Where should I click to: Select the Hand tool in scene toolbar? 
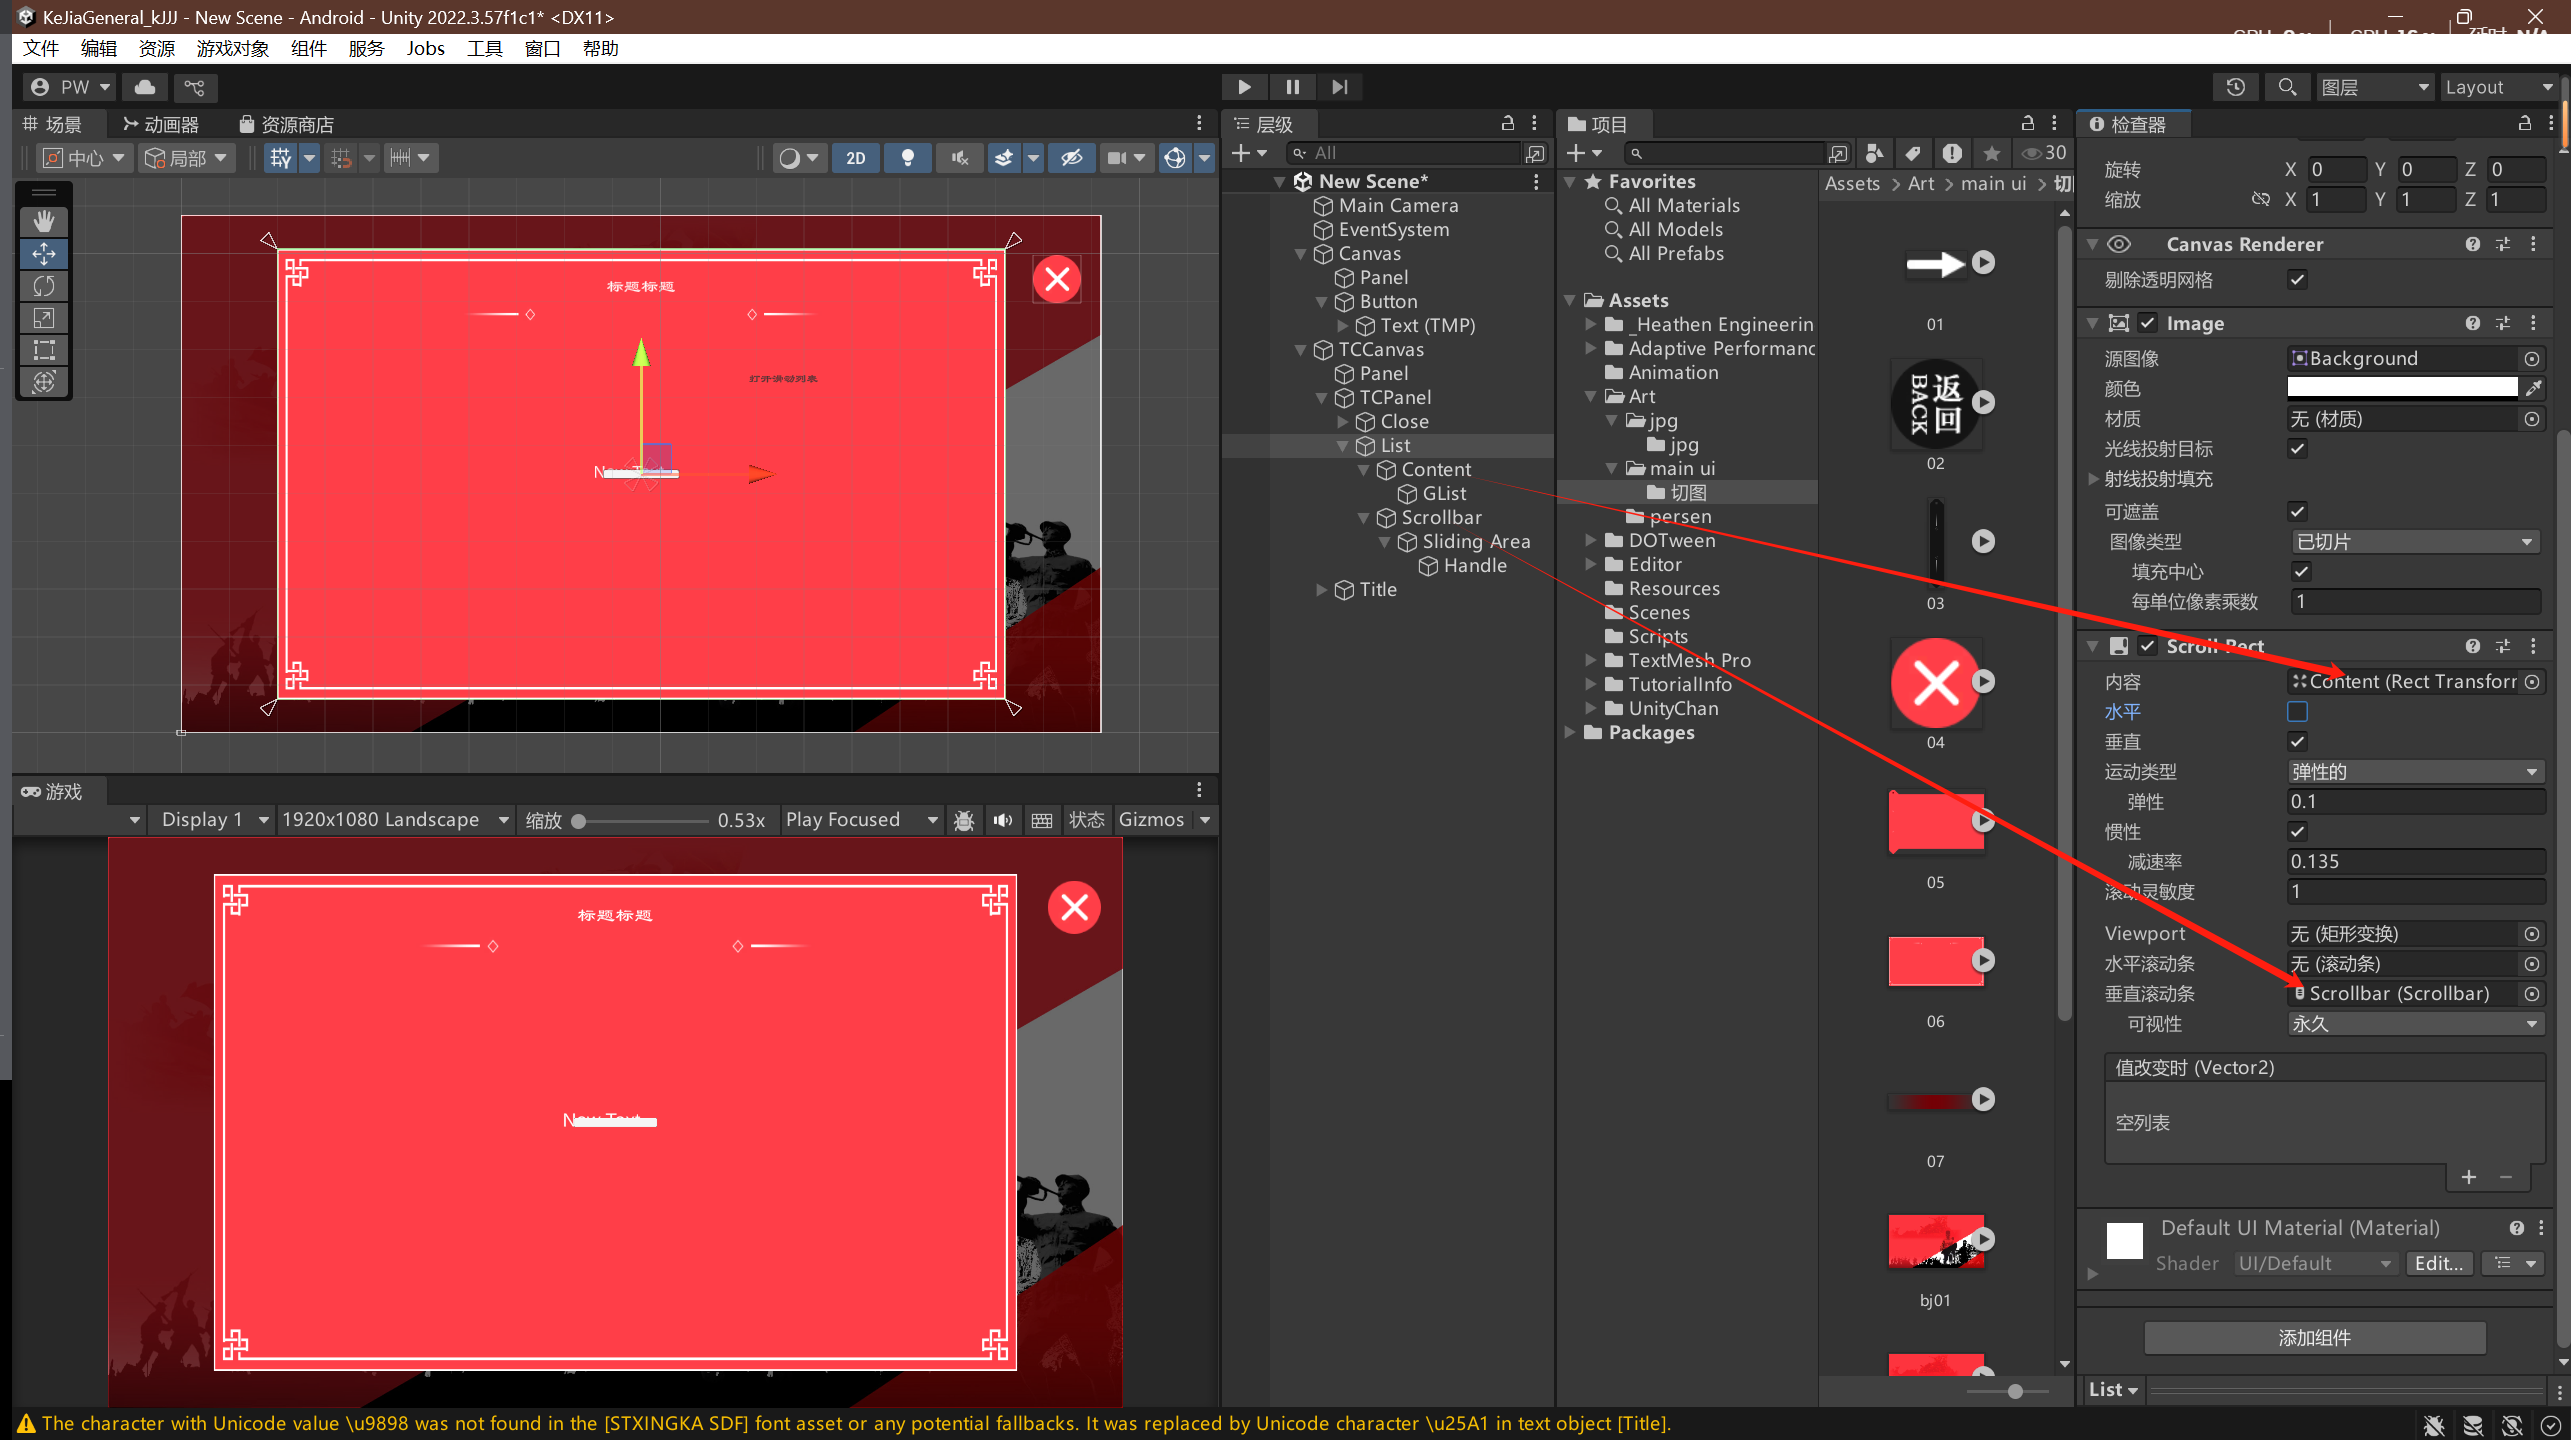point(44,221)
